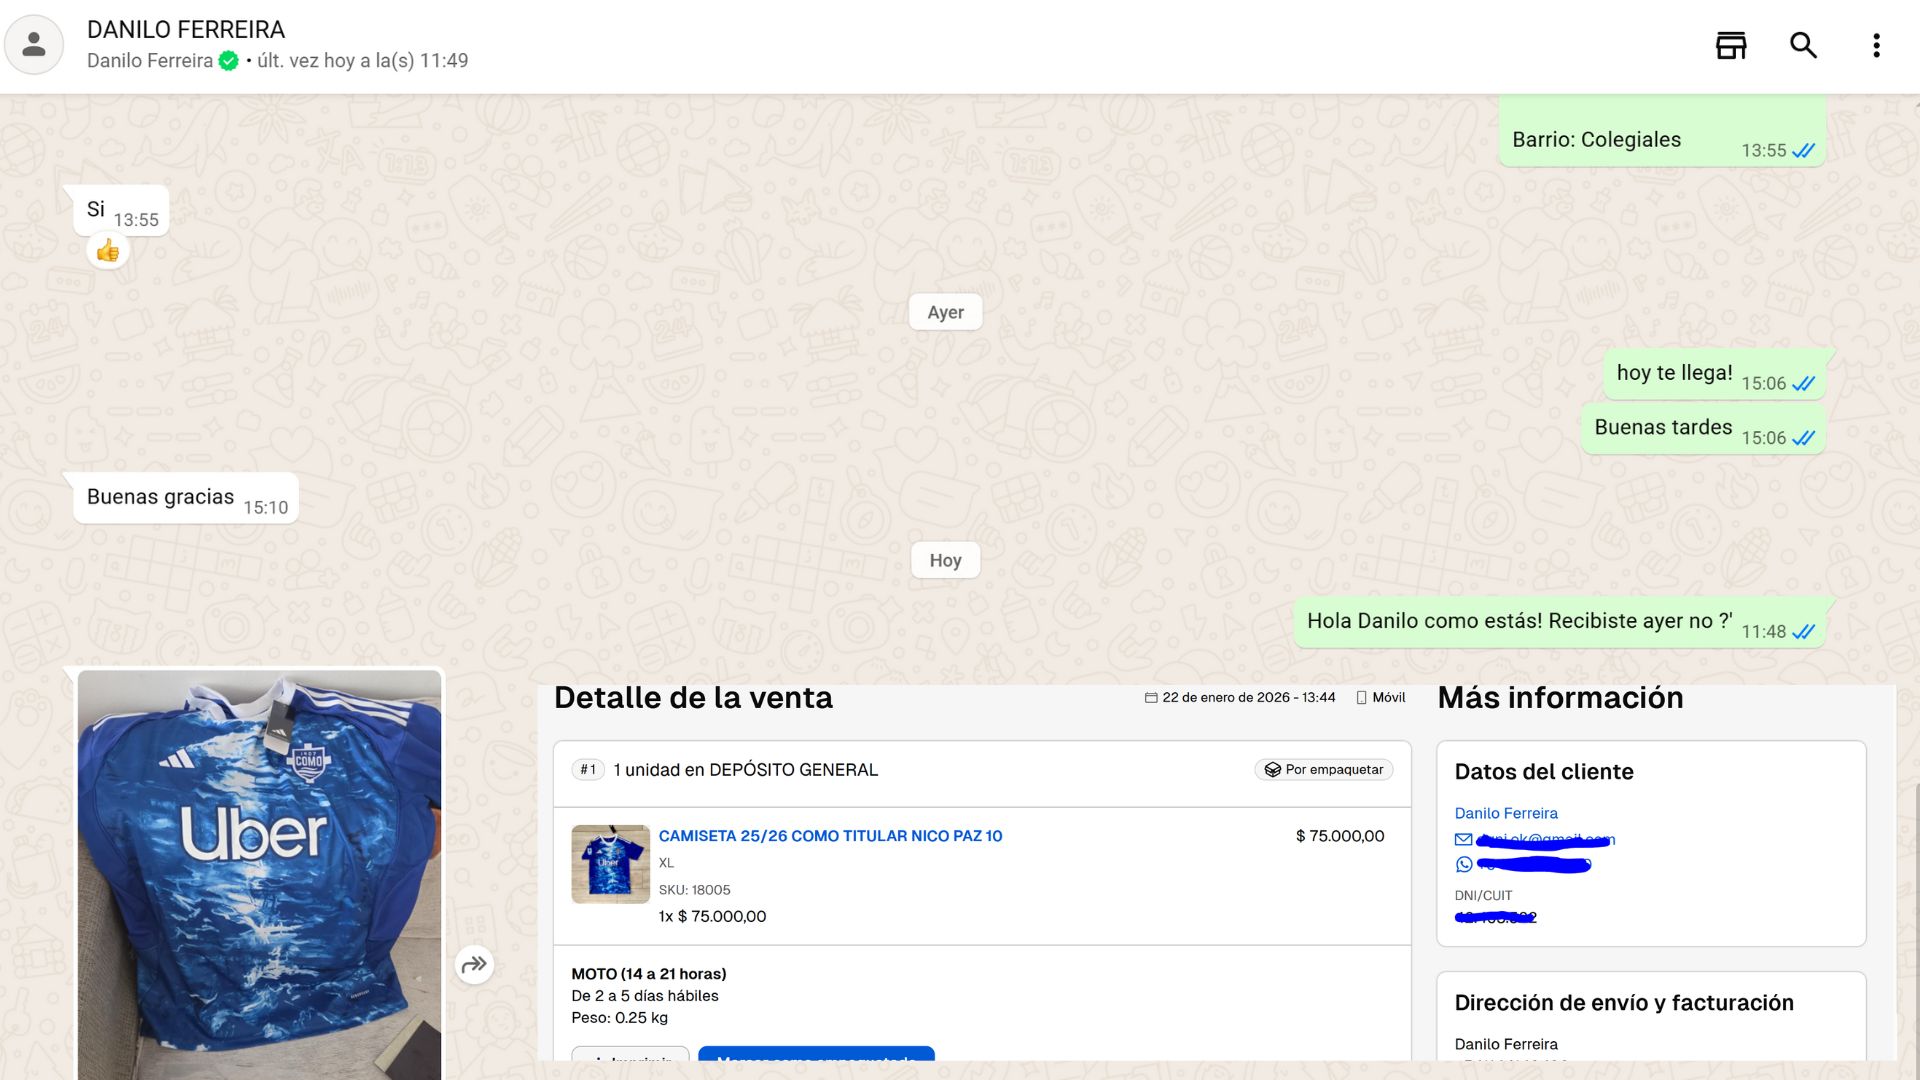Screen dimensions: 1920x1080
Task: Click Danilo Ferreira's profile avatar
Action: point(34,45)
